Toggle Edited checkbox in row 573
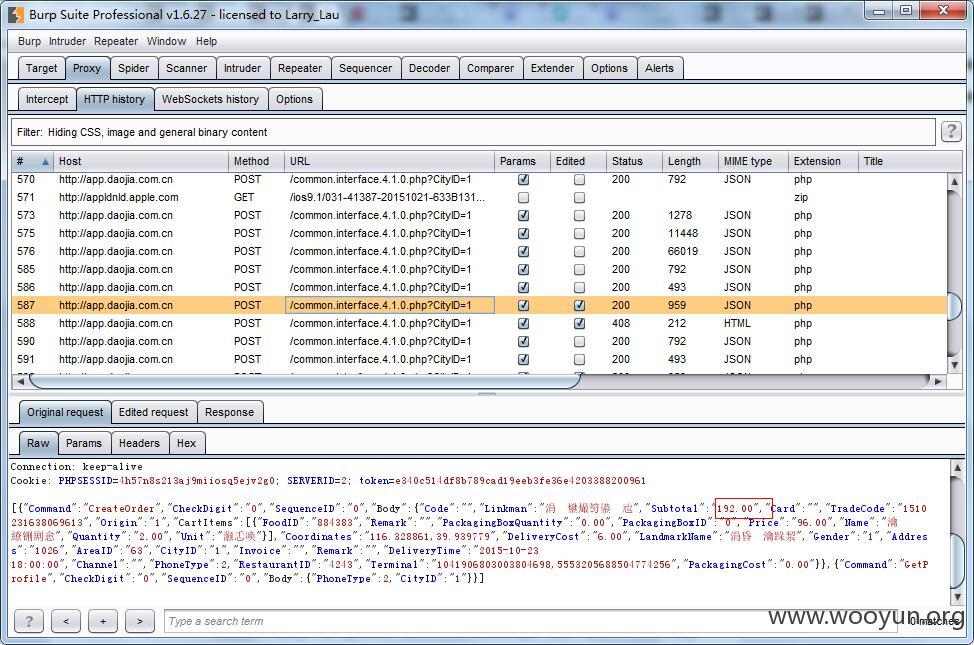This screenshot has width=974, height=645. tap(580, 216)
